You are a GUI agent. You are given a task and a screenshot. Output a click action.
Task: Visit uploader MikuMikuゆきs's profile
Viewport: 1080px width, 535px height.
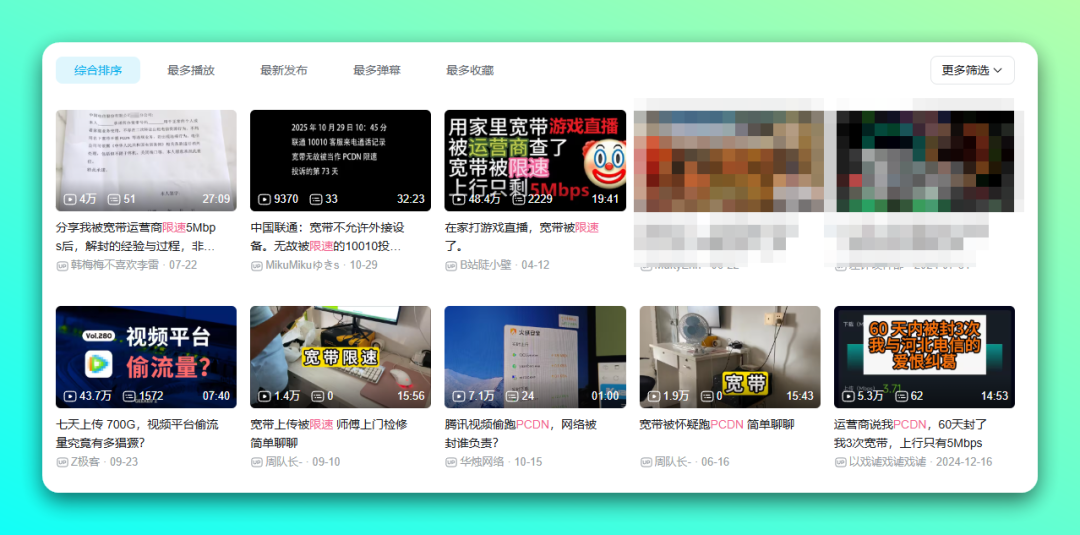click(x=302, y=265)
